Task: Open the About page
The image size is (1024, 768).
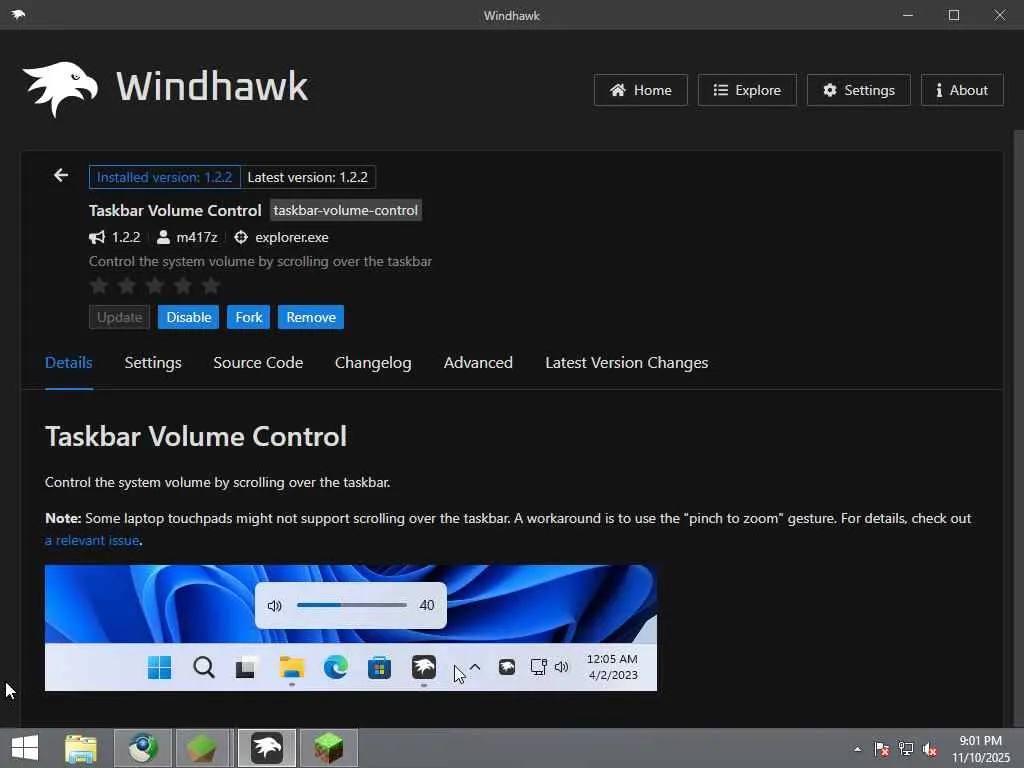Action: [961, 90]
